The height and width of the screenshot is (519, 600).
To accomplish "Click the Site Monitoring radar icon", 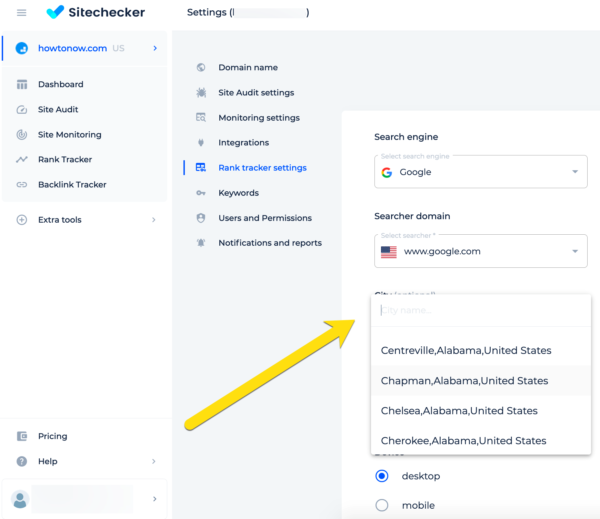I will 22,135.
